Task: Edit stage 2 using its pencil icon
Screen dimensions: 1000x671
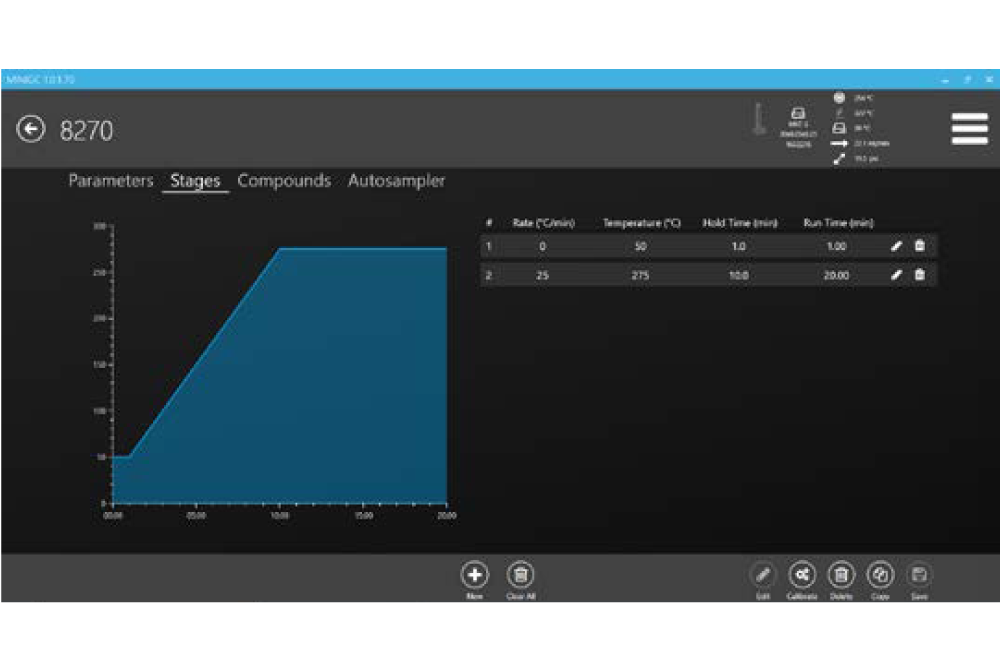Action: point(896,275)
